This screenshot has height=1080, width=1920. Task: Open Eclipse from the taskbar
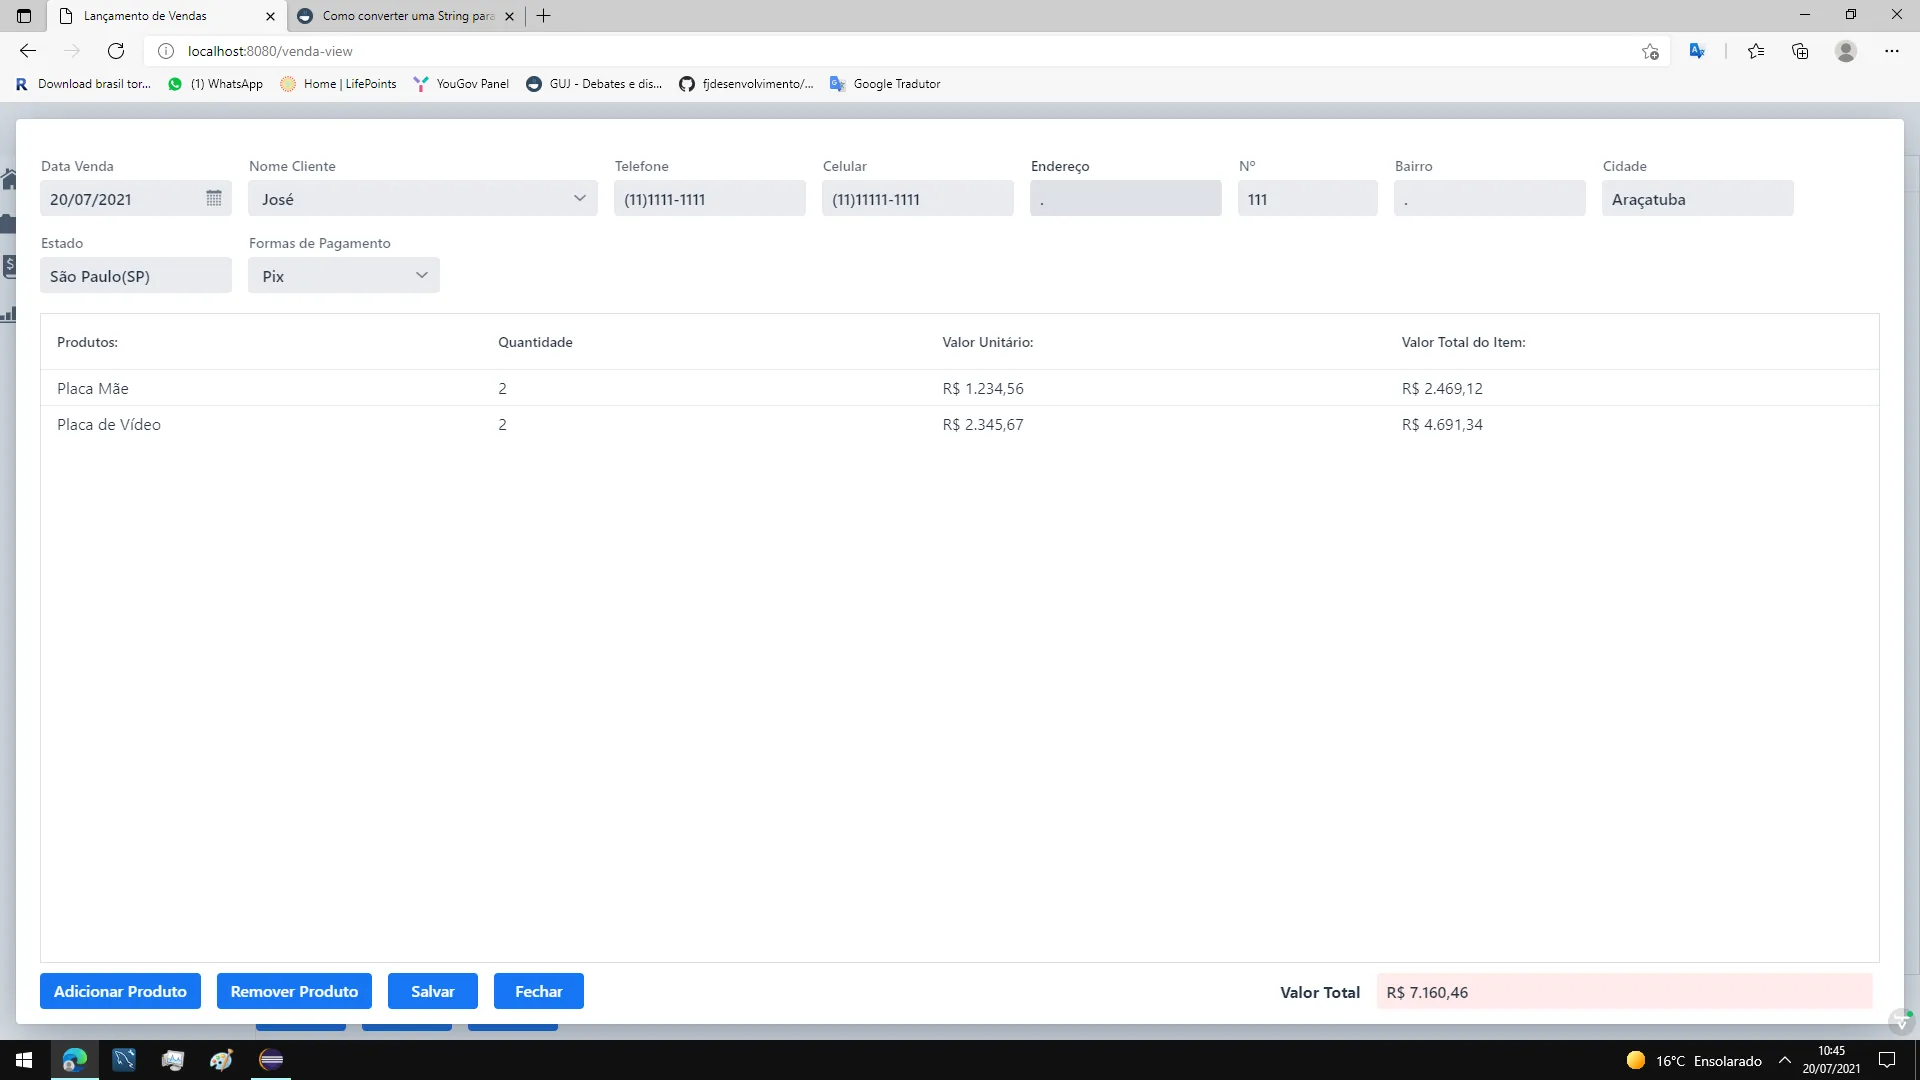coord(271,1060)
